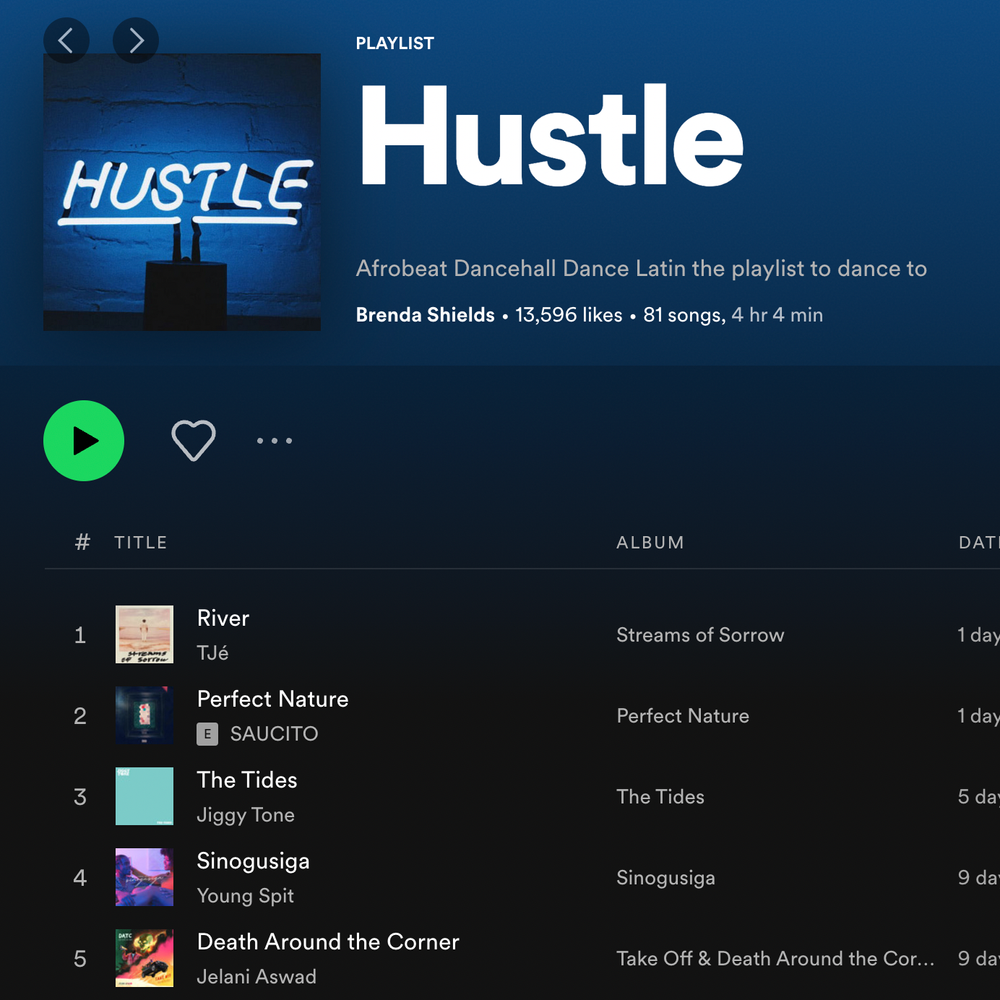
Task: Click the Hustle playlist title heading
Action: (x=552, y=136)
